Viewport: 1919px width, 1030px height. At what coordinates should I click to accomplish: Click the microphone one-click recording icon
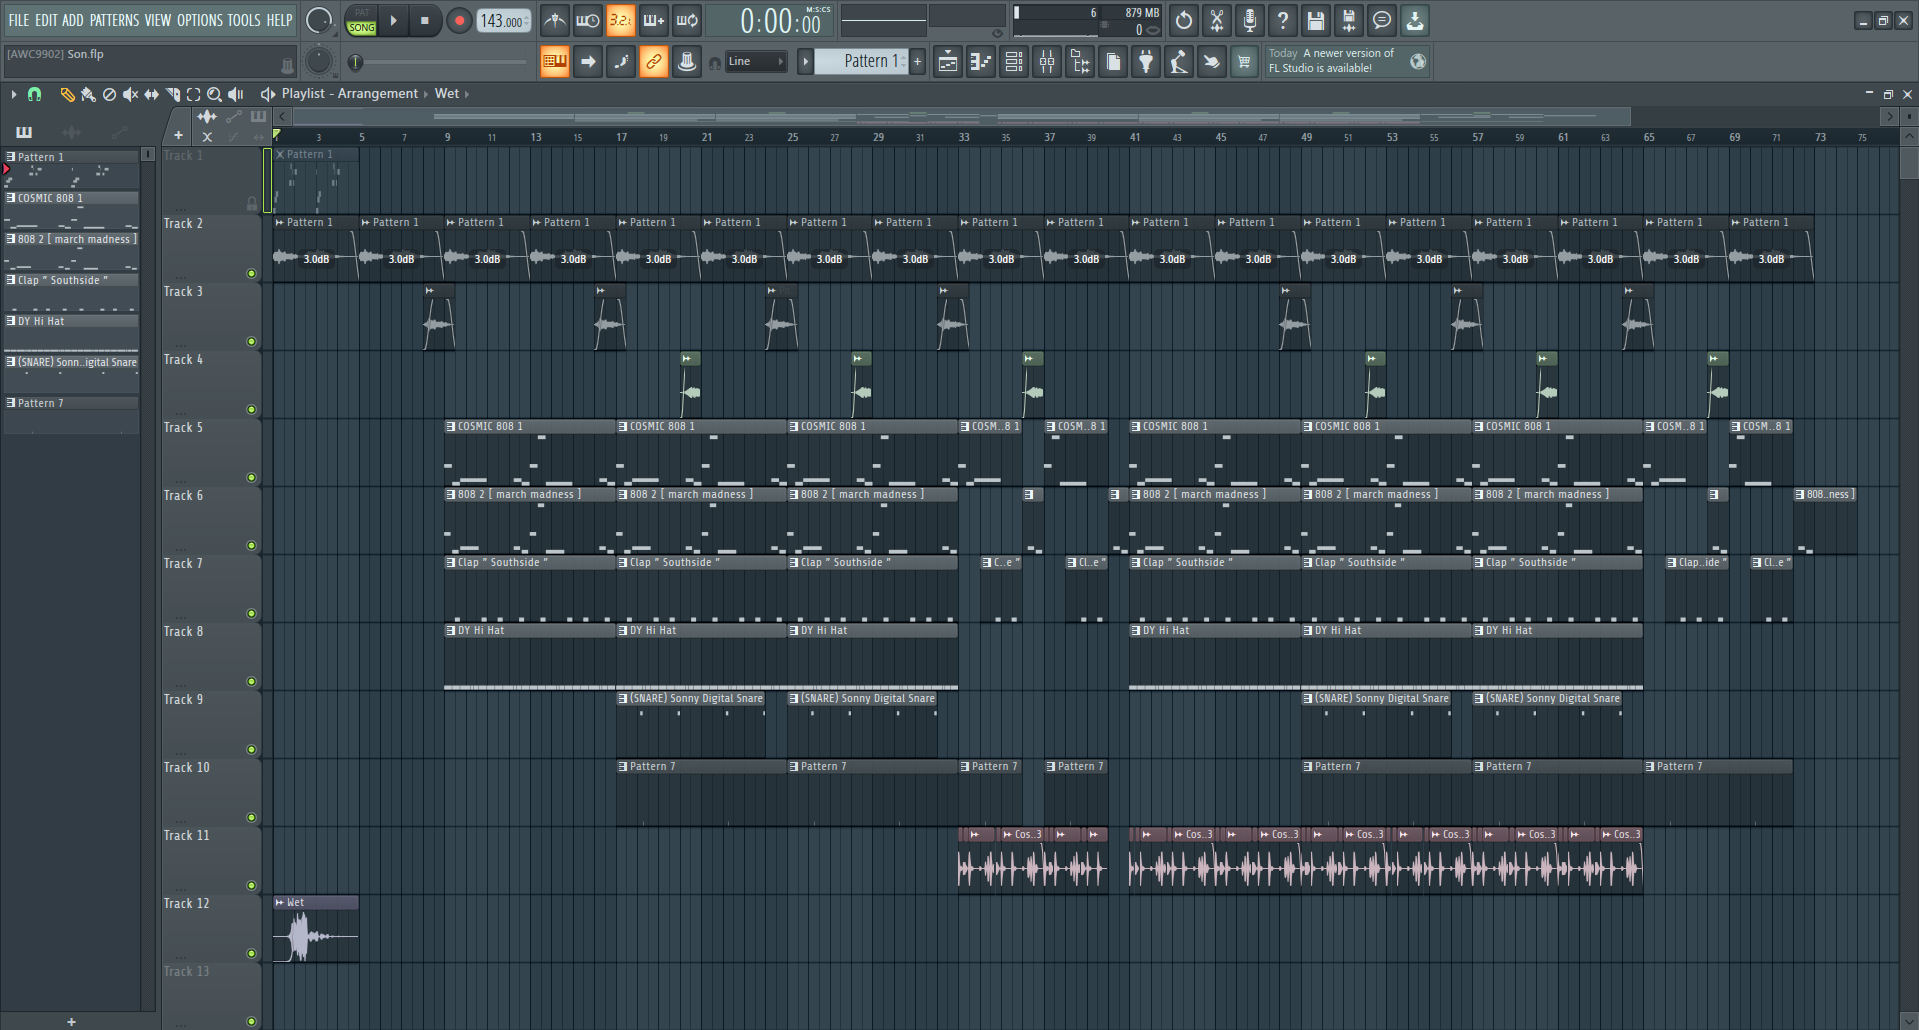coord(1250,20)
